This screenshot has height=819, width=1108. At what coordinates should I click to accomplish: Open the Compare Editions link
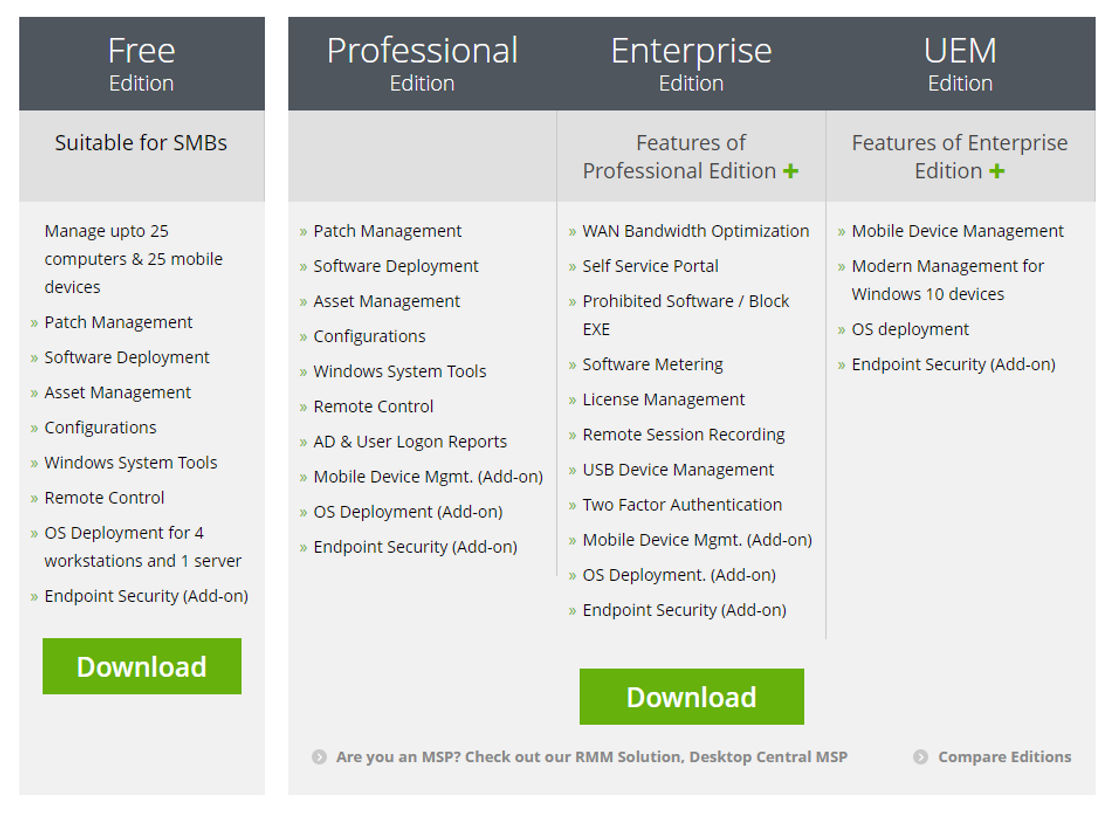[1004, 757]
